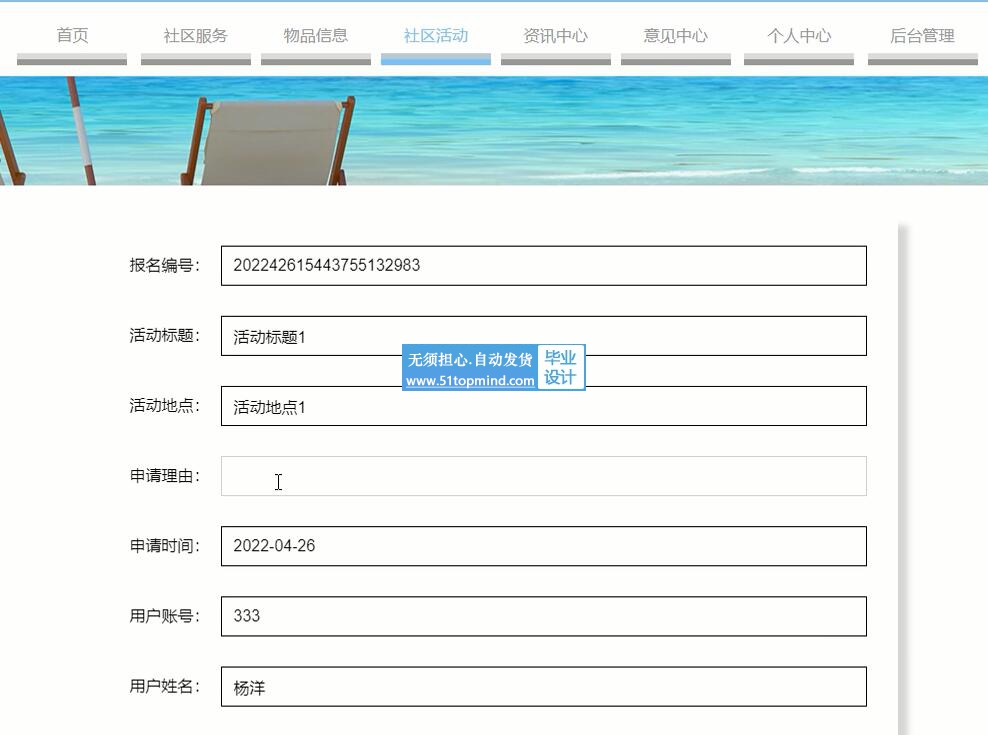This screenshot has width=988, height=735.
Task: Click the 用户账号 field showing 333
Action: (x=544, y=616)
